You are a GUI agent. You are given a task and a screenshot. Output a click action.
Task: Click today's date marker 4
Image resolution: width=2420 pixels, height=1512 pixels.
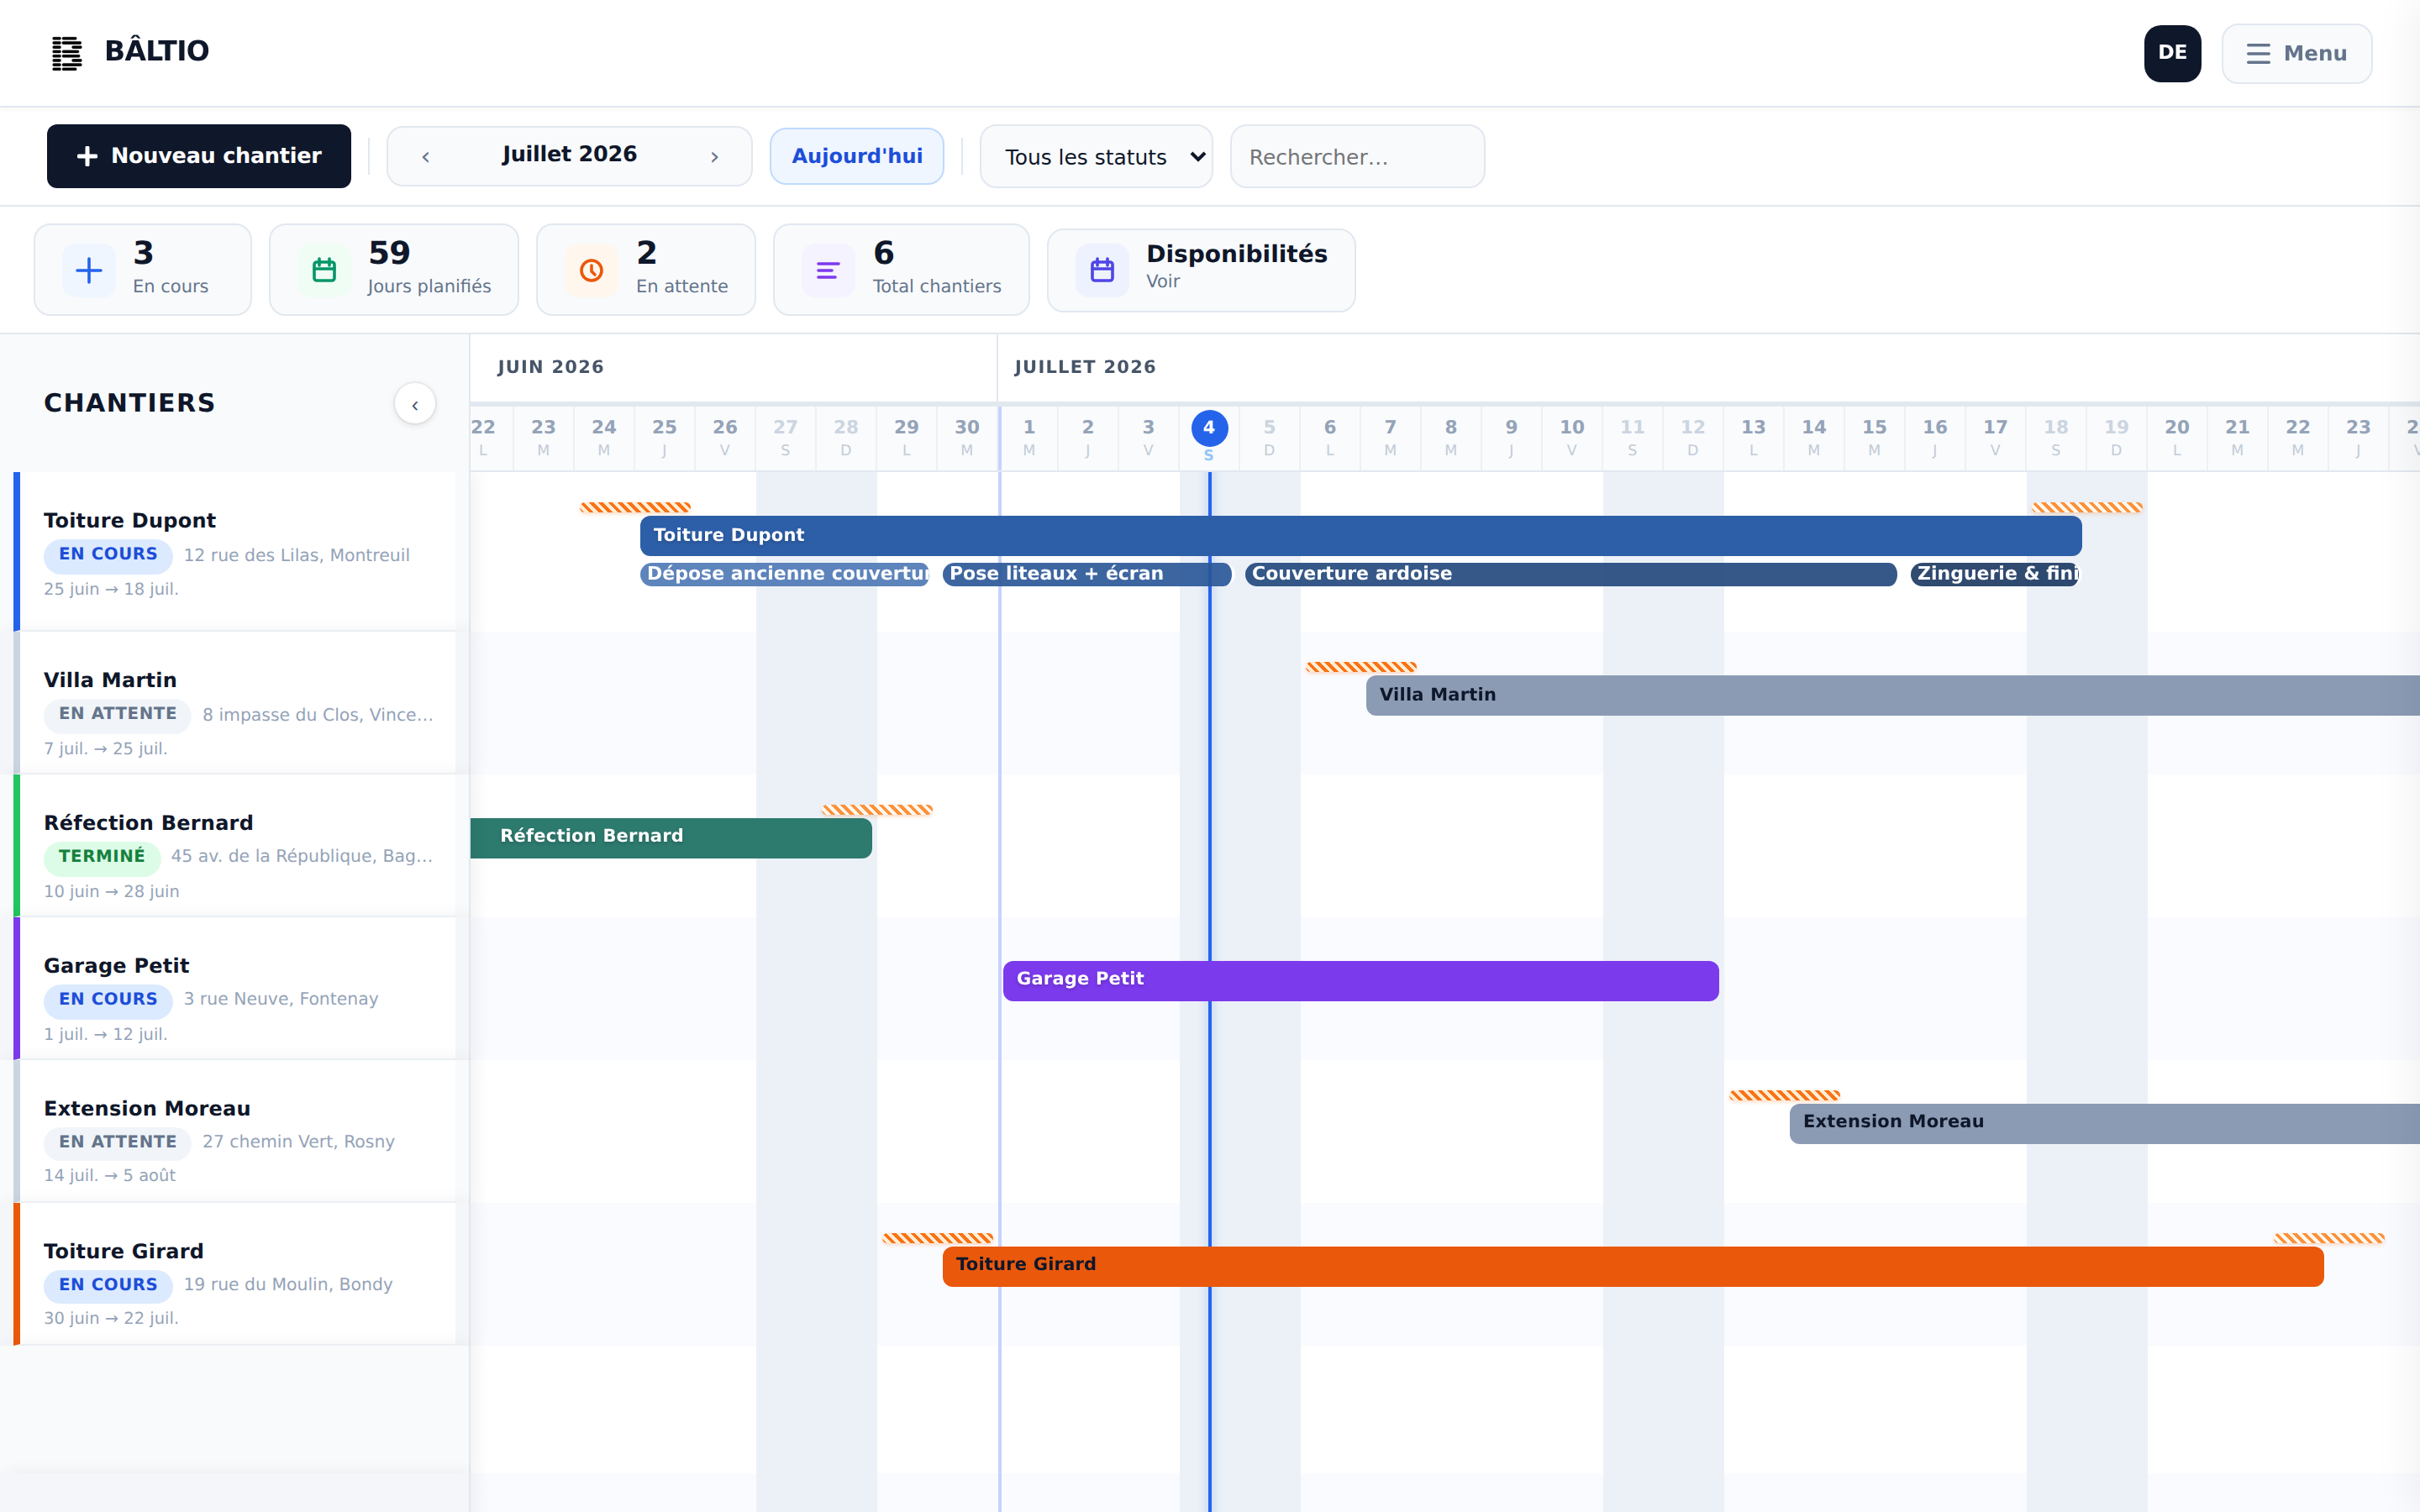point(1209,429)
